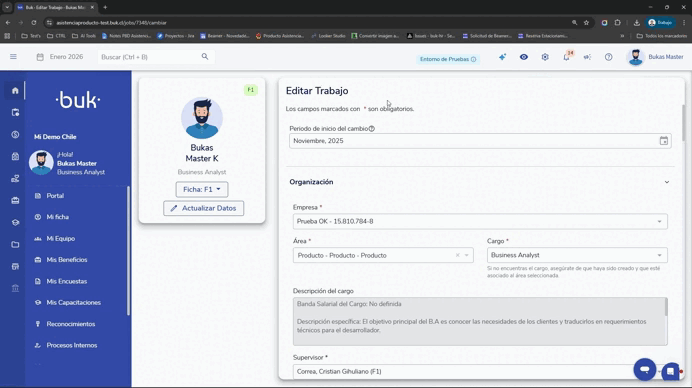Open the Ficha: F1 dropdown
This screenshot has width=692, height=388.
point(202,189)
